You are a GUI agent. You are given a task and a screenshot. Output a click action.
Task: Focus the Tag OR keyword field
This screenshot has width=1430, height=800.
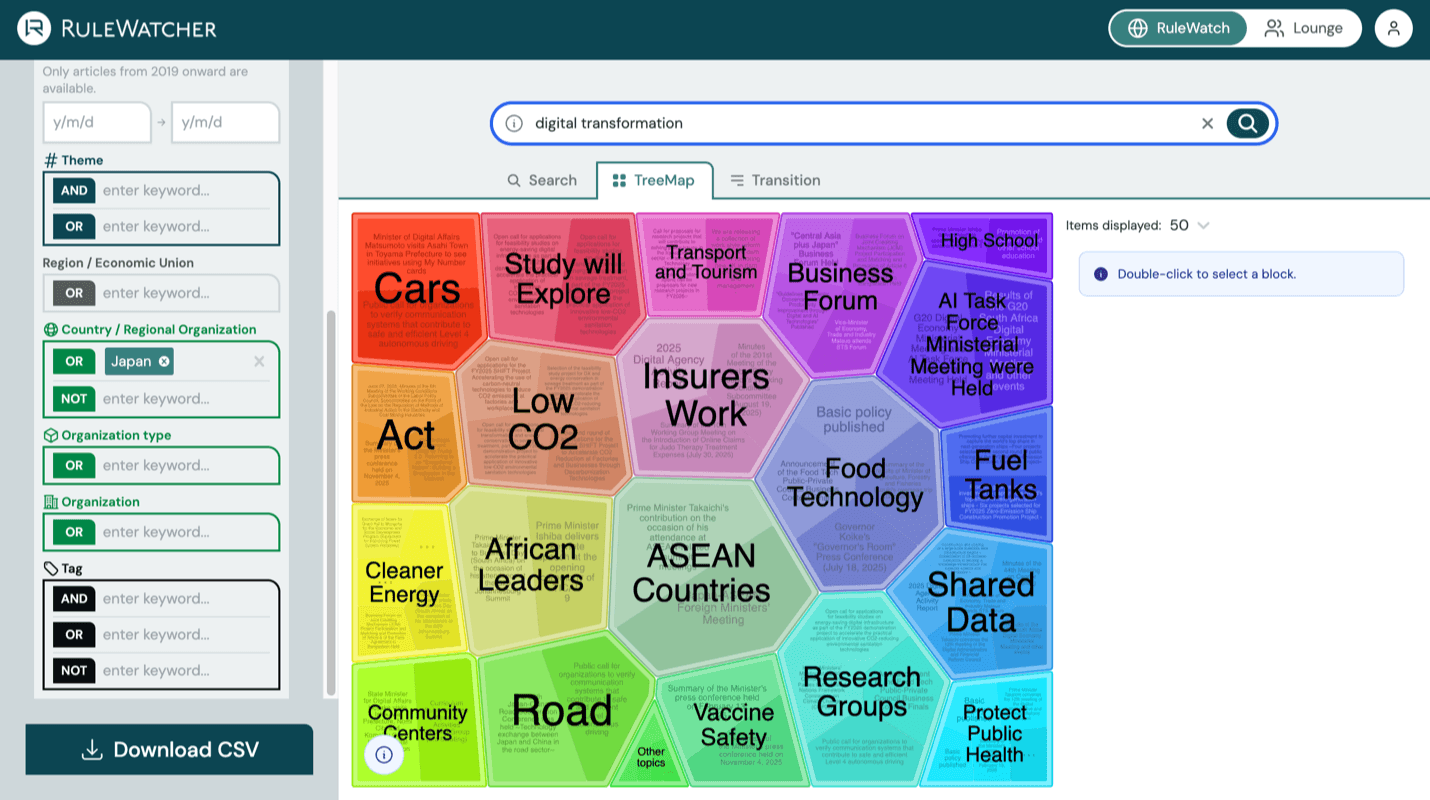(185, 634)
